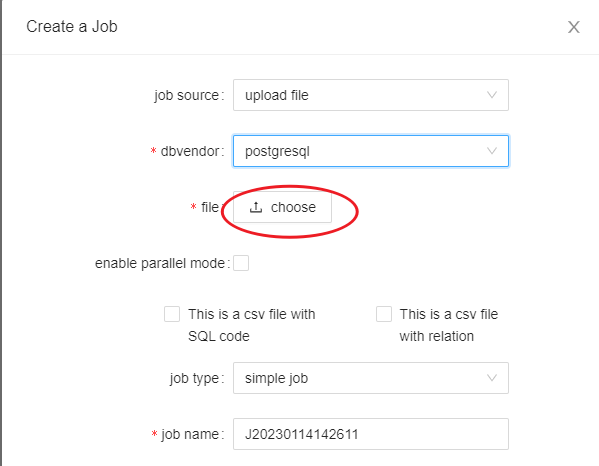Viewport: 599px width, 466px height.
Task: Click the choose file button text
Action: pos(293,207)
